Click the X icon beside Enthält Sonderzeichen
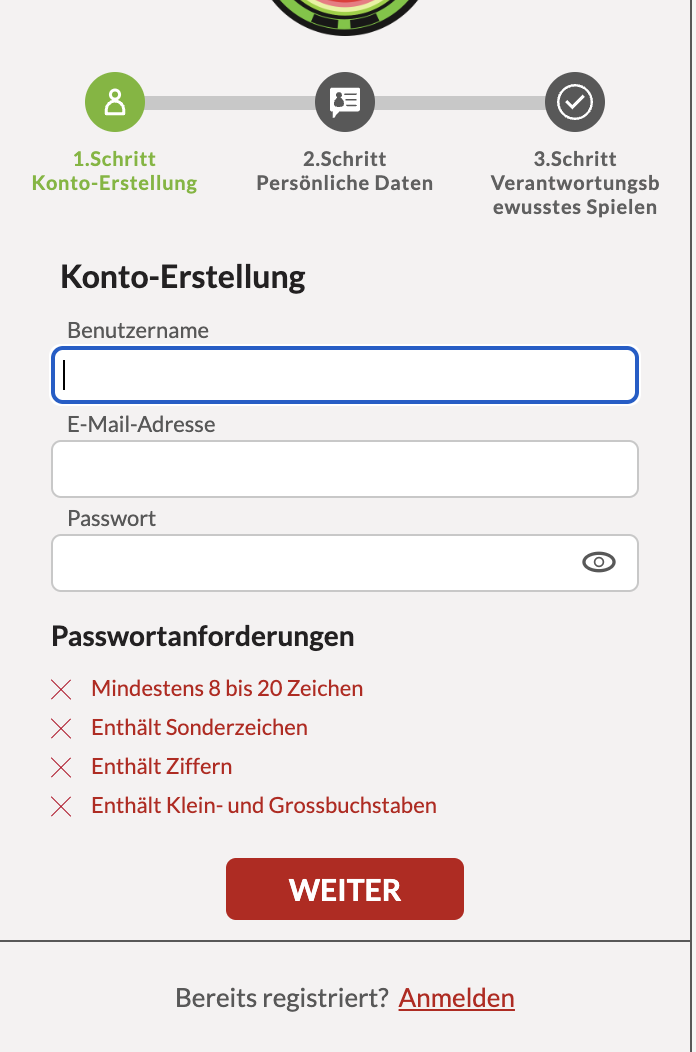Viewport: 696px width, 1052px height. click(62, 728)
